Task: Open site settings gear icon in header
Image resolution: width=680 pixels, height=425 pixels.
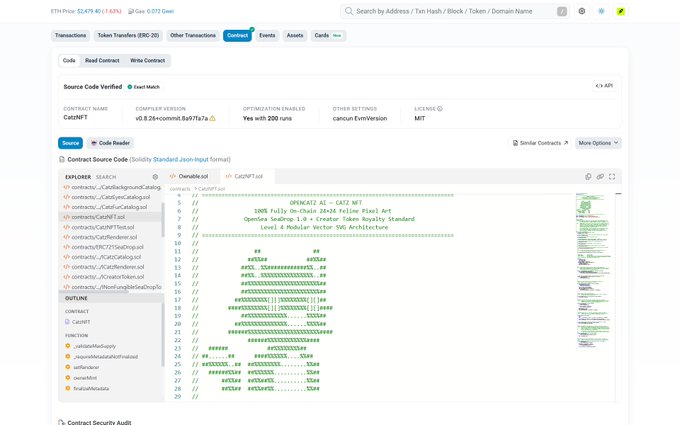Action: [582, 11]
